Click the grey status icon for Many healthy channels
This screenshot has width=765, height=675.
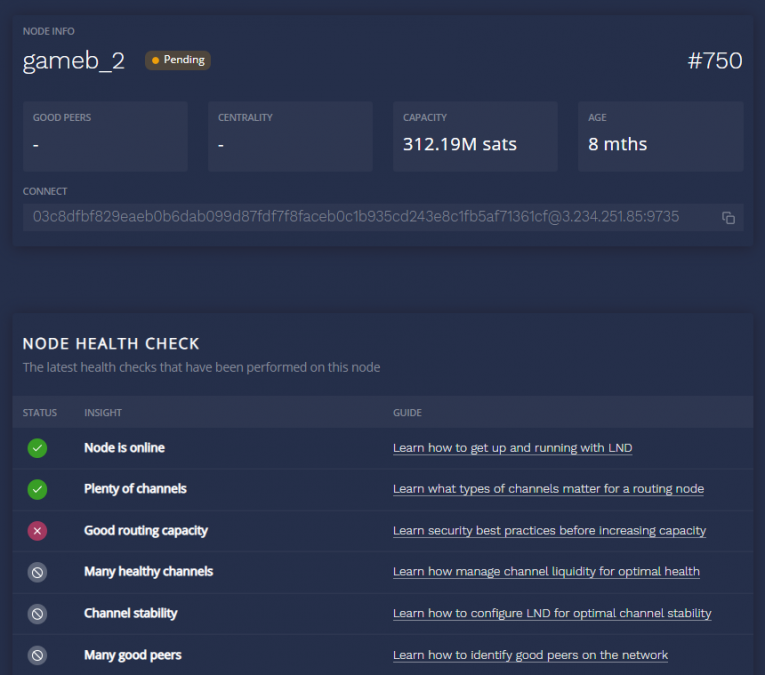coord(37,572)
